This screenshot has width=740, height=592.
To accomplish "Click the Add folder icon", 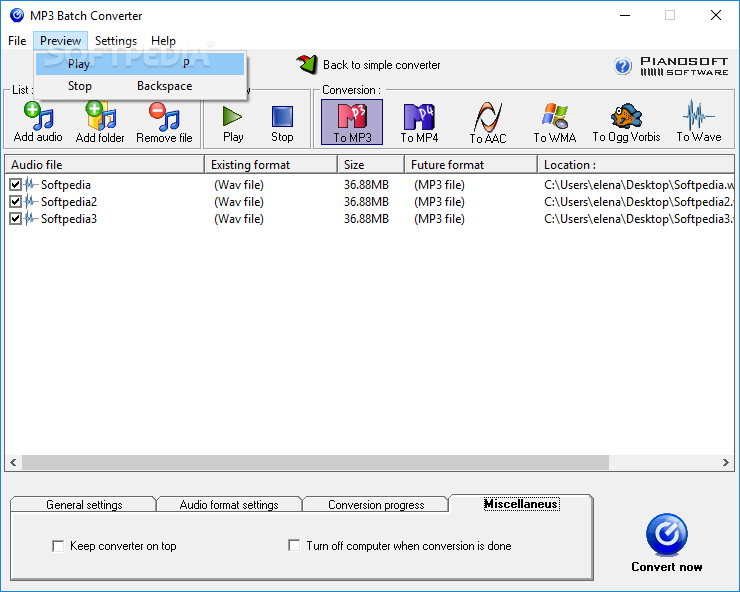I will (100, 116).
